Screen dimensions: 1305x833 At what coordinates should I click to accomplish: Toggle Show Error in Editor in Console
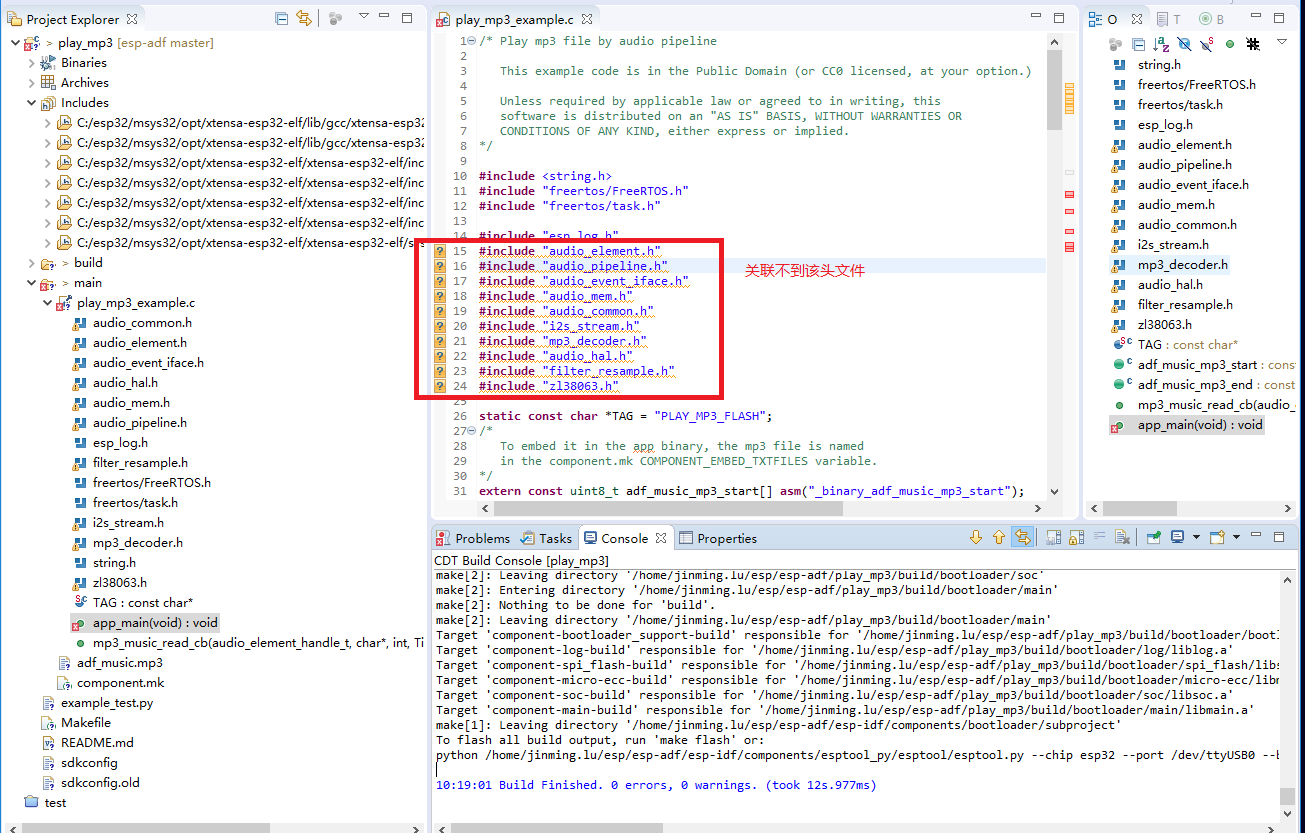coord(1022,537)
